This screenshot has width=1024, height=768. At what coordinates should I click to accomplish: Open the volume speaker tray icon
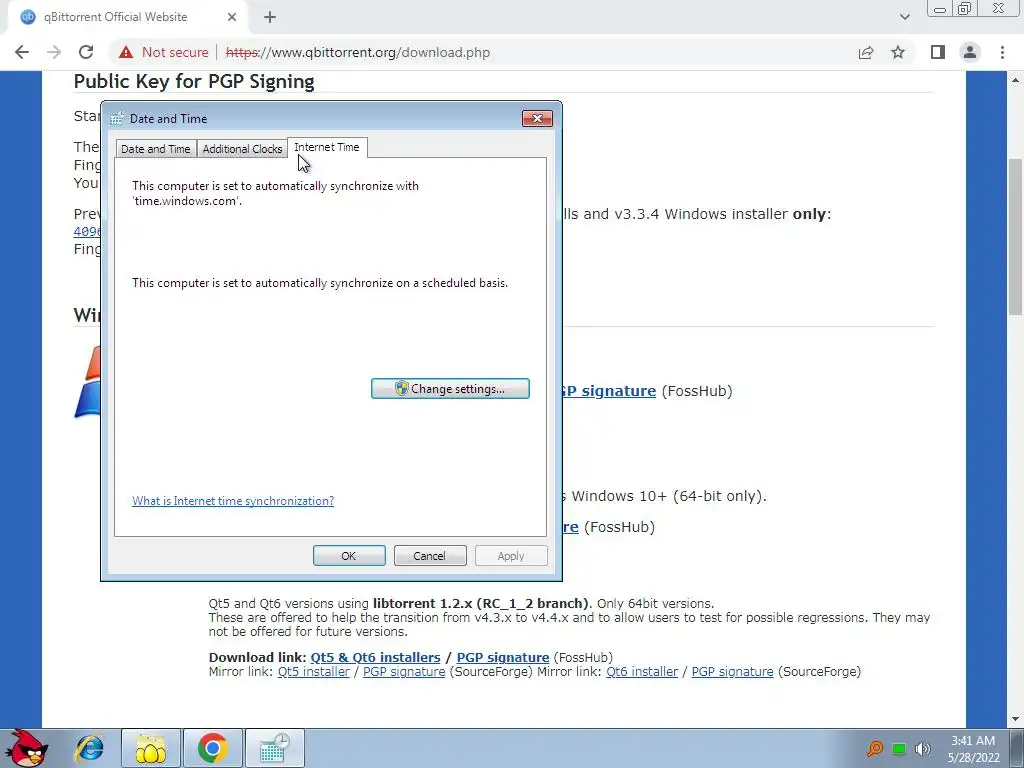923,749
